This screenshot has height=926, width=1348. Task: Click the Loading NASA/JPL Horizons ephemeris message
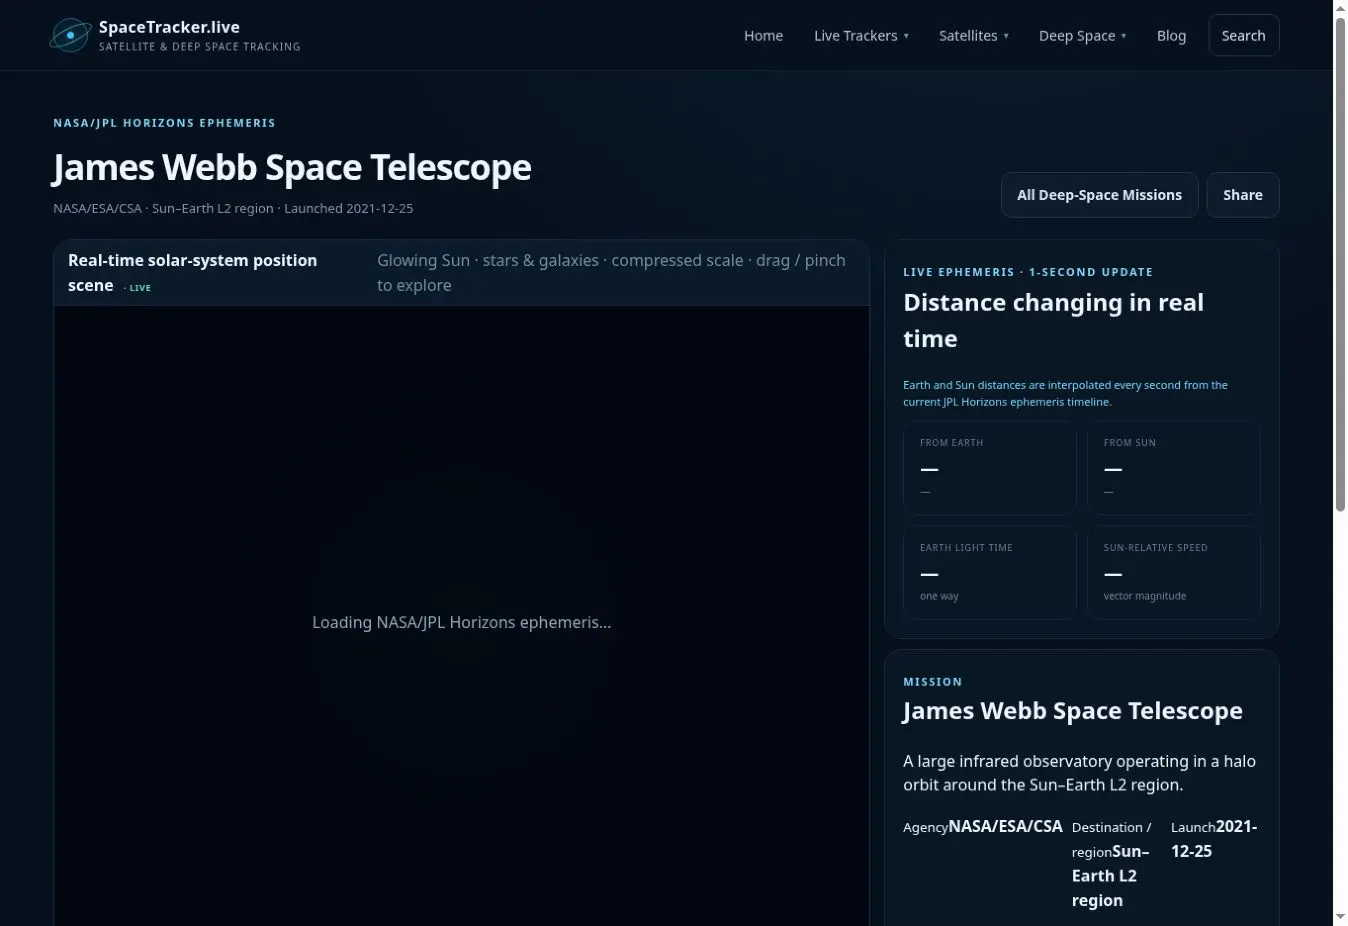point(461,622)
